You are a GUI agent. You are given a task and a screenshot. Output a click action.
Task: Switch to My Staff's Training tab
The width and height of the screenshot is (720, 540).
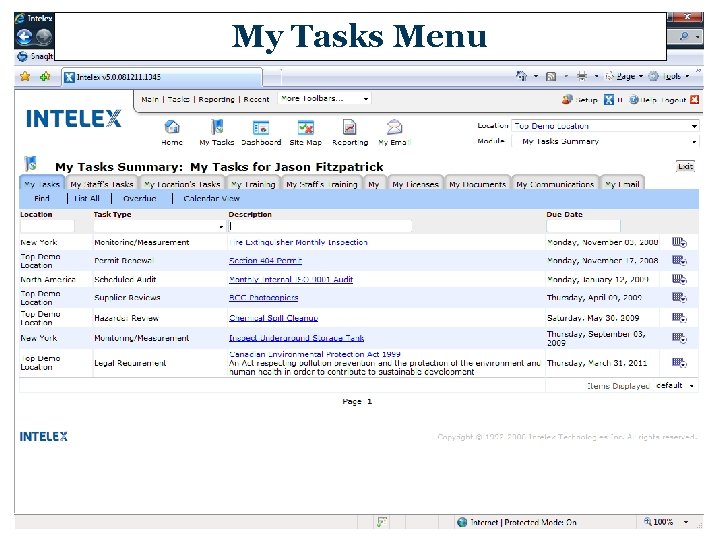[x=321, y=184]
